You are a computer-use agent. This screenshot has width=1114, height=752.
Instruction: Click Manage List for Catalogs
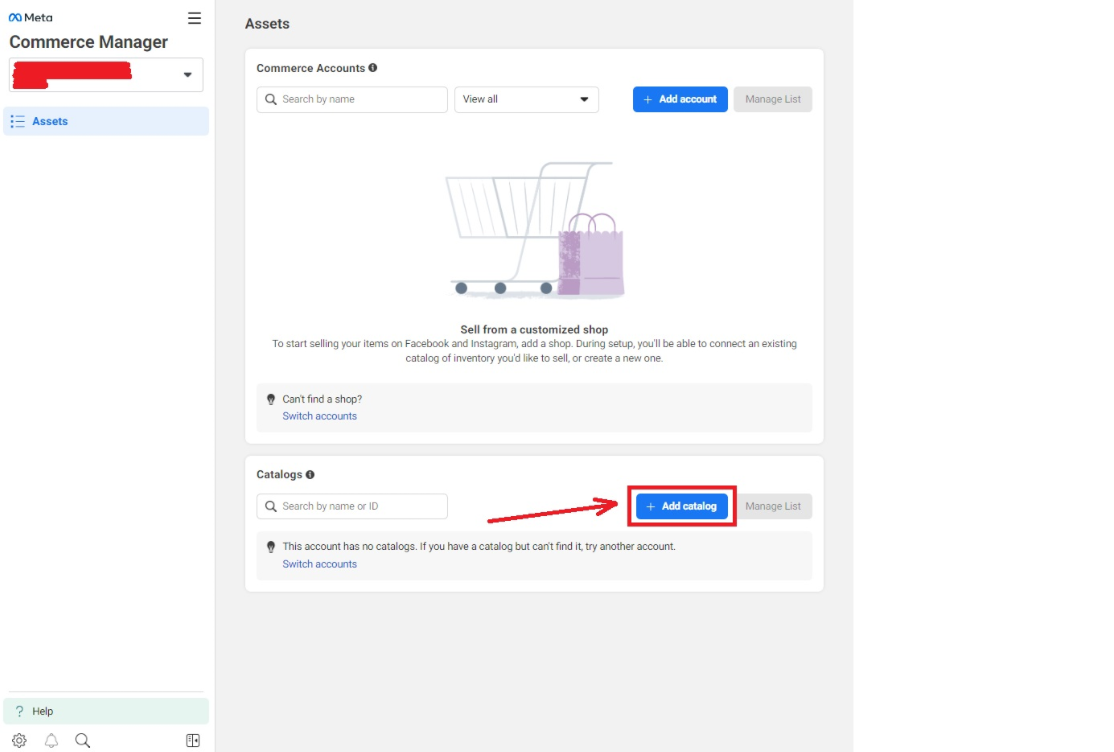(773, 506)
